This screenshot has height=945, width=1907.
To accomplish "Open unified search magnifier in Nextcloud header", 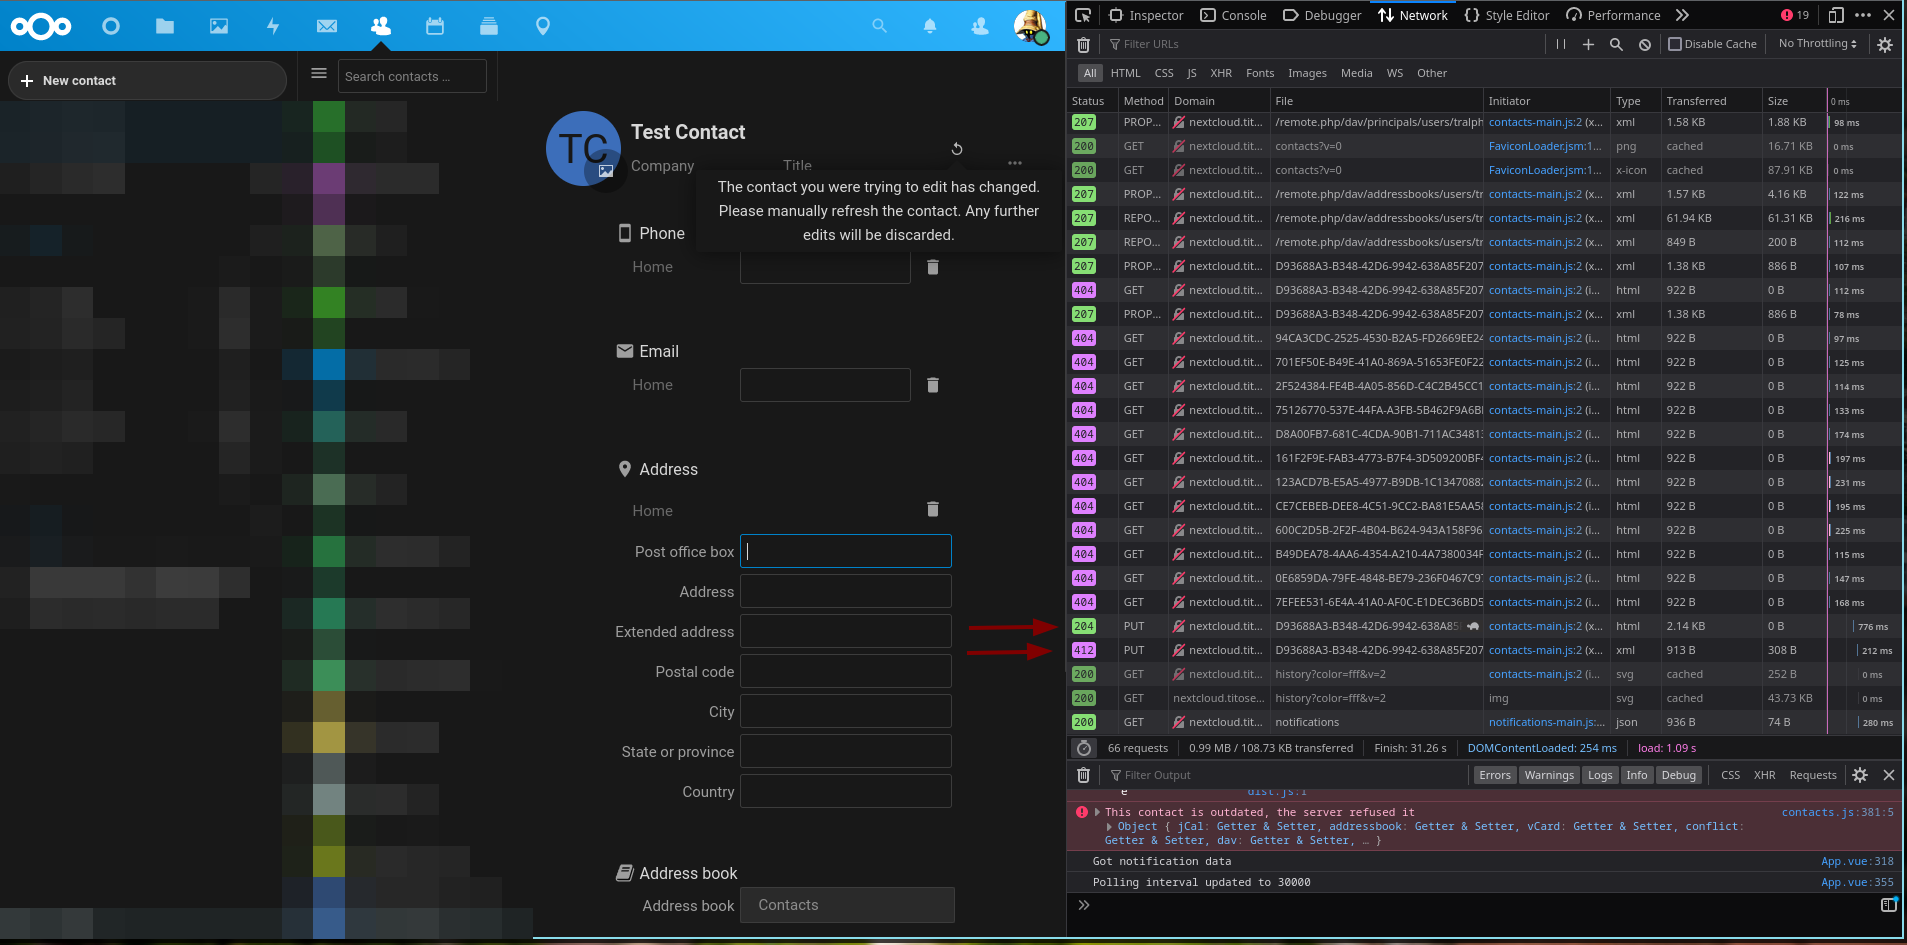I will [879, 26].
